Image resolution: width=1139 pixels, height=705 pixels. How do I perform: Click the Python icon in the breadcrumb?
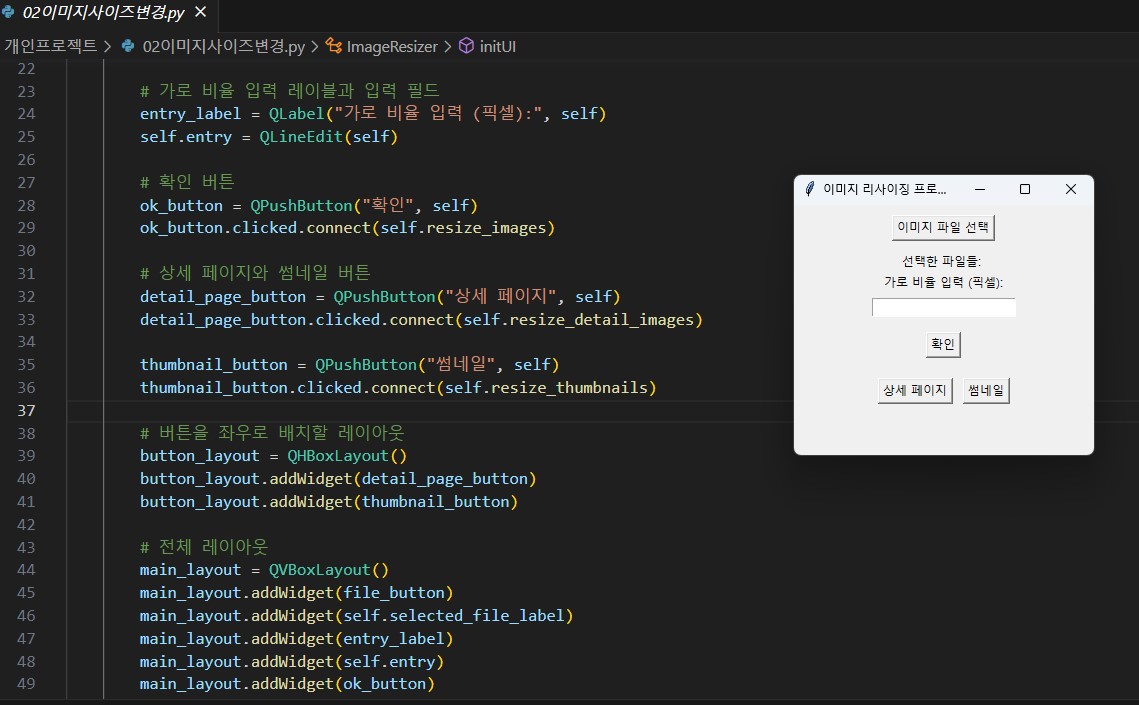pos(127,46)
